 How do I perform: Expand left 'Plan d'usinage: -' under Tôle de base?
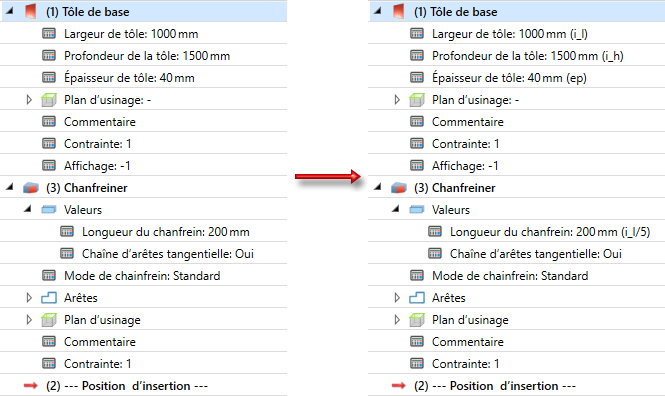click(29, 100)
